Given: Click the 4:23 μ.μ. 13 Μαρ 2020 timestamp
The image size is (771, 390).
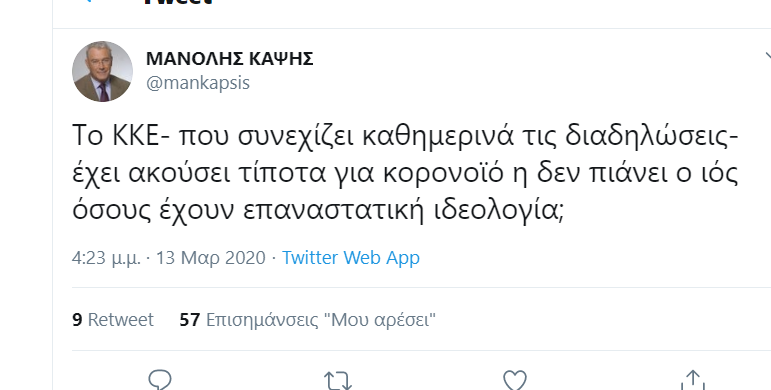Looking at the screenshot, I should click(169, 258).
